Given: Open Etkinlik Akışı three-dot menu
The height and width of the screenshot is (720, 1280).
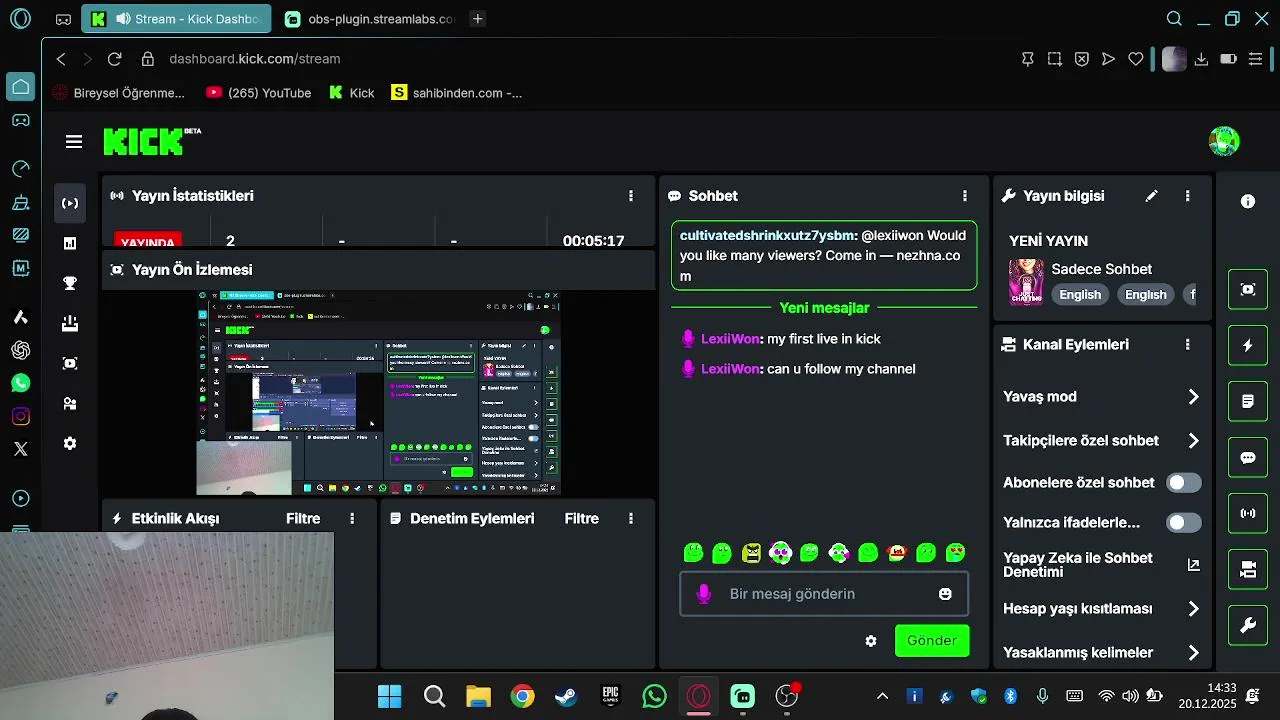Looking at the screenshot, I should click(352, 519).
